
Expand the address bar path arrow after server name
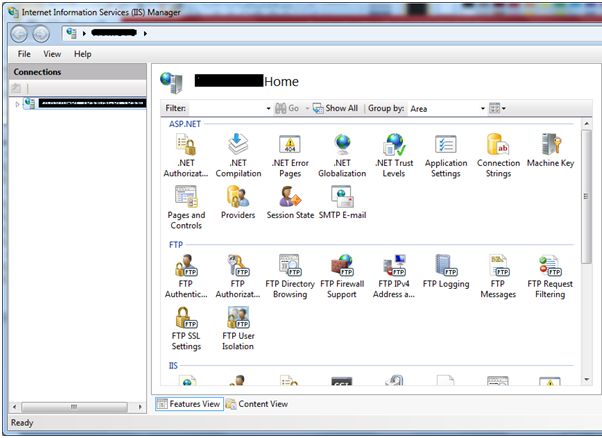click(145, 34)
